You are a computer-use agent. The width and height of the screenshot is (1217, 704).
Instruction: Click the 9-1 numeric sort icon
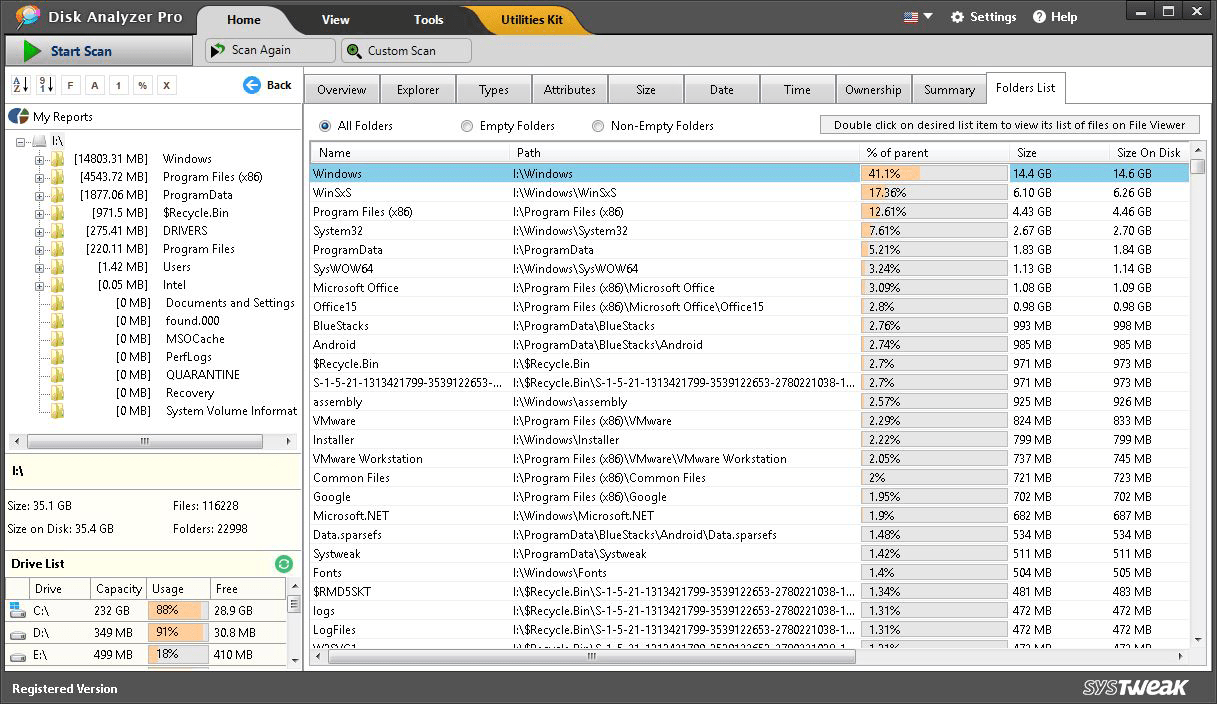click(x=46, y=85)
